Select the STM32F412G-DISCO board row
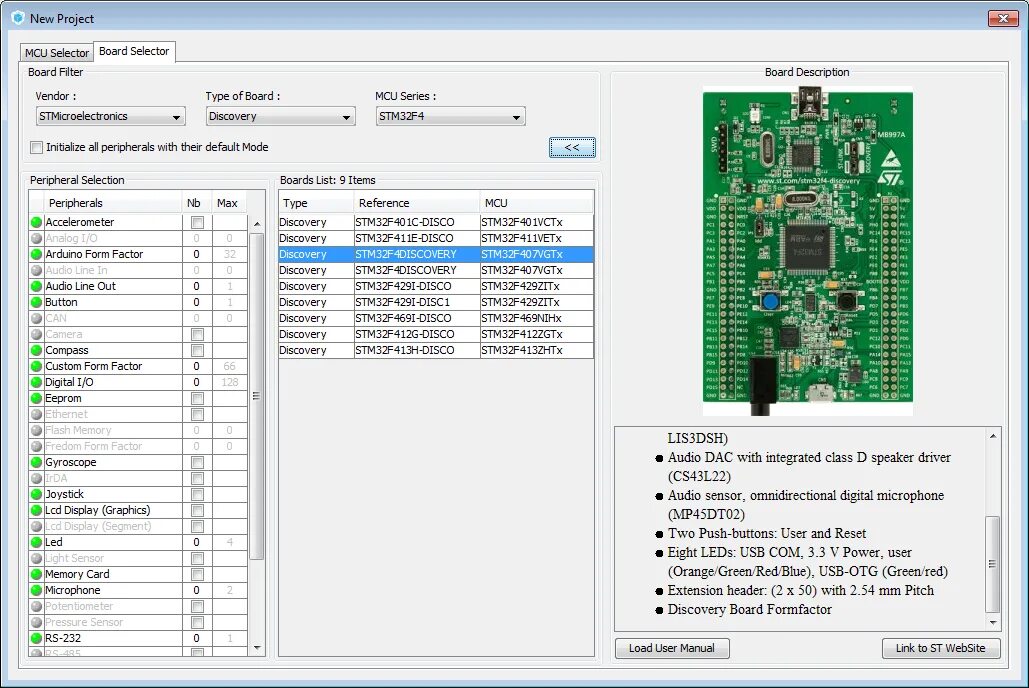The height and width of the screenshot is (688, 1029). click(436, 334)
